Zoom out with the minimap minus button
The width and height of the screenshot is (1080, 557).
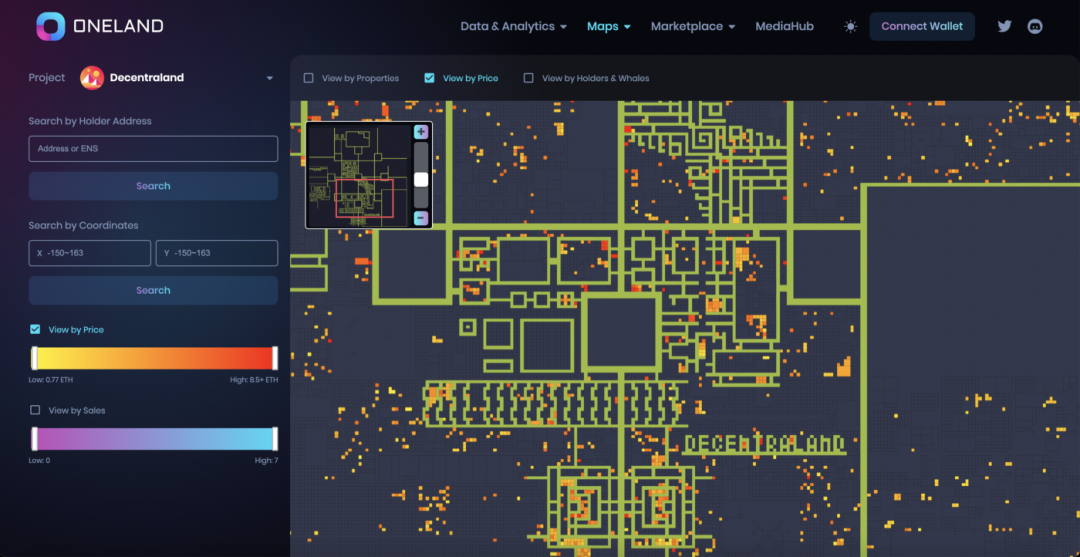421,218
